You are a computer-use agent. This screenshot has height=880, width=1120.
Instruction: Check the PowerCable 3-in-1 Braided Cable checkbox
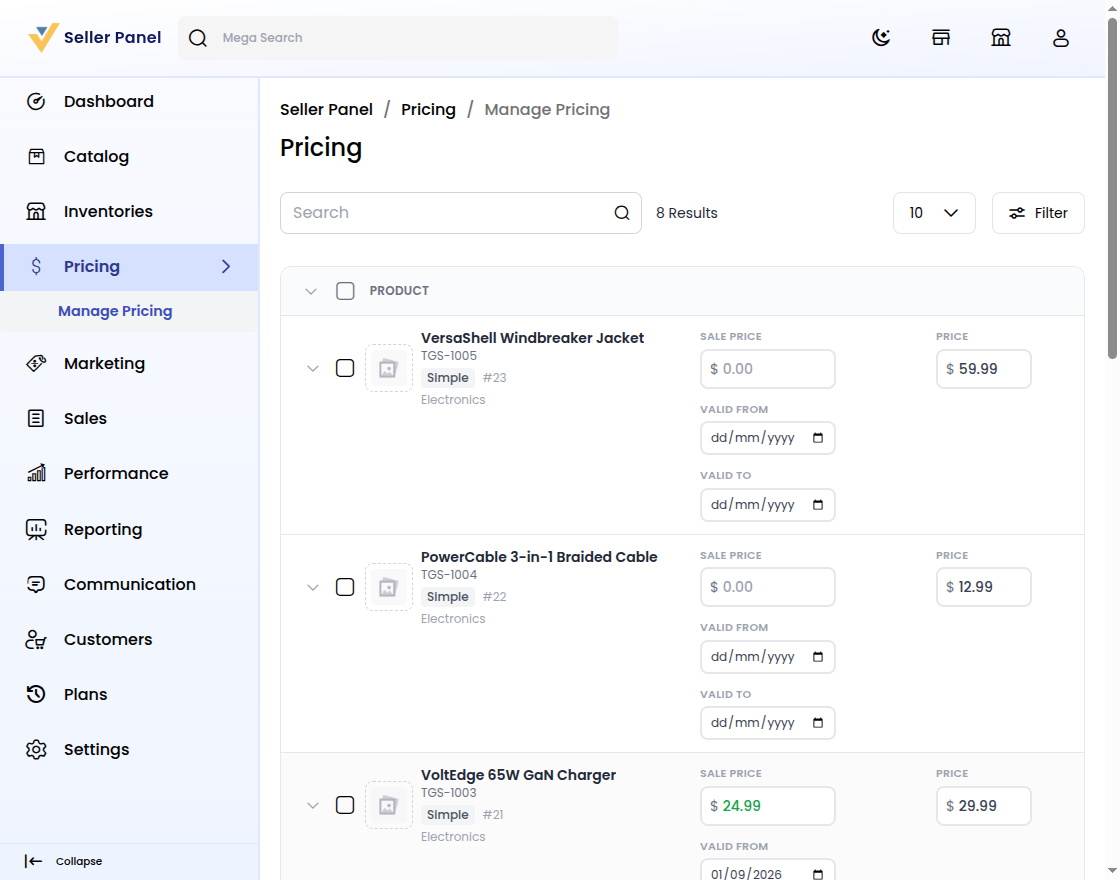tap(345, 587)
